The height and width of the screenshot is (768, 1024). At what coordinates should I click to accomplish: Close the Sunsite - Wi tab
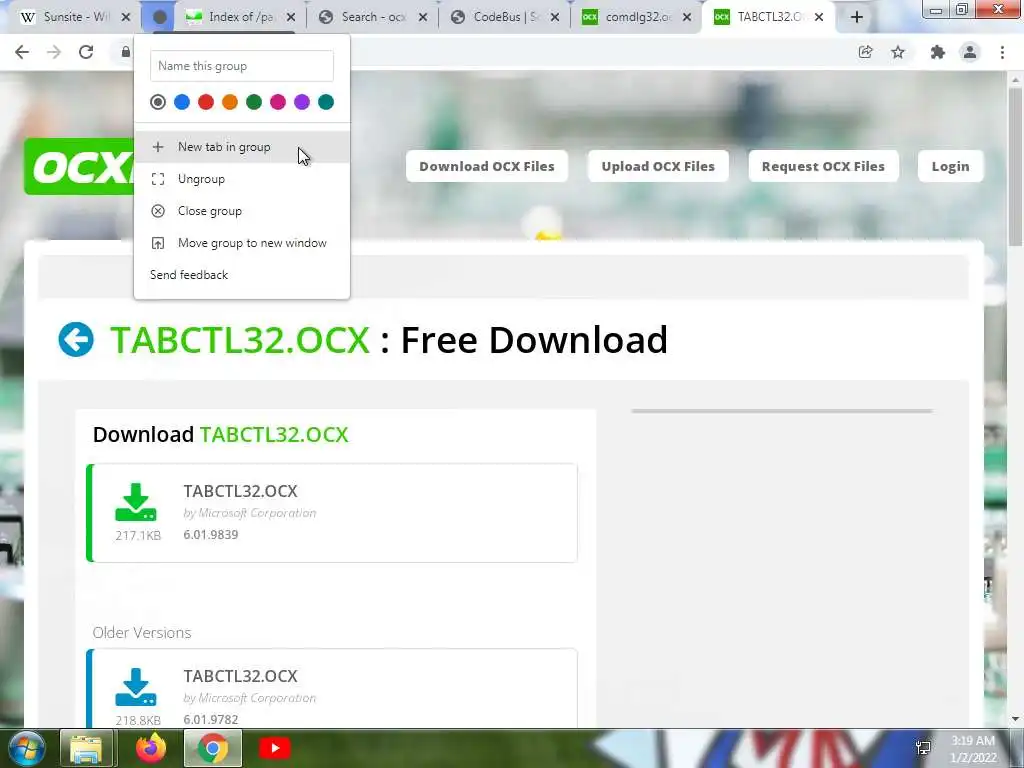click(126, 17)
